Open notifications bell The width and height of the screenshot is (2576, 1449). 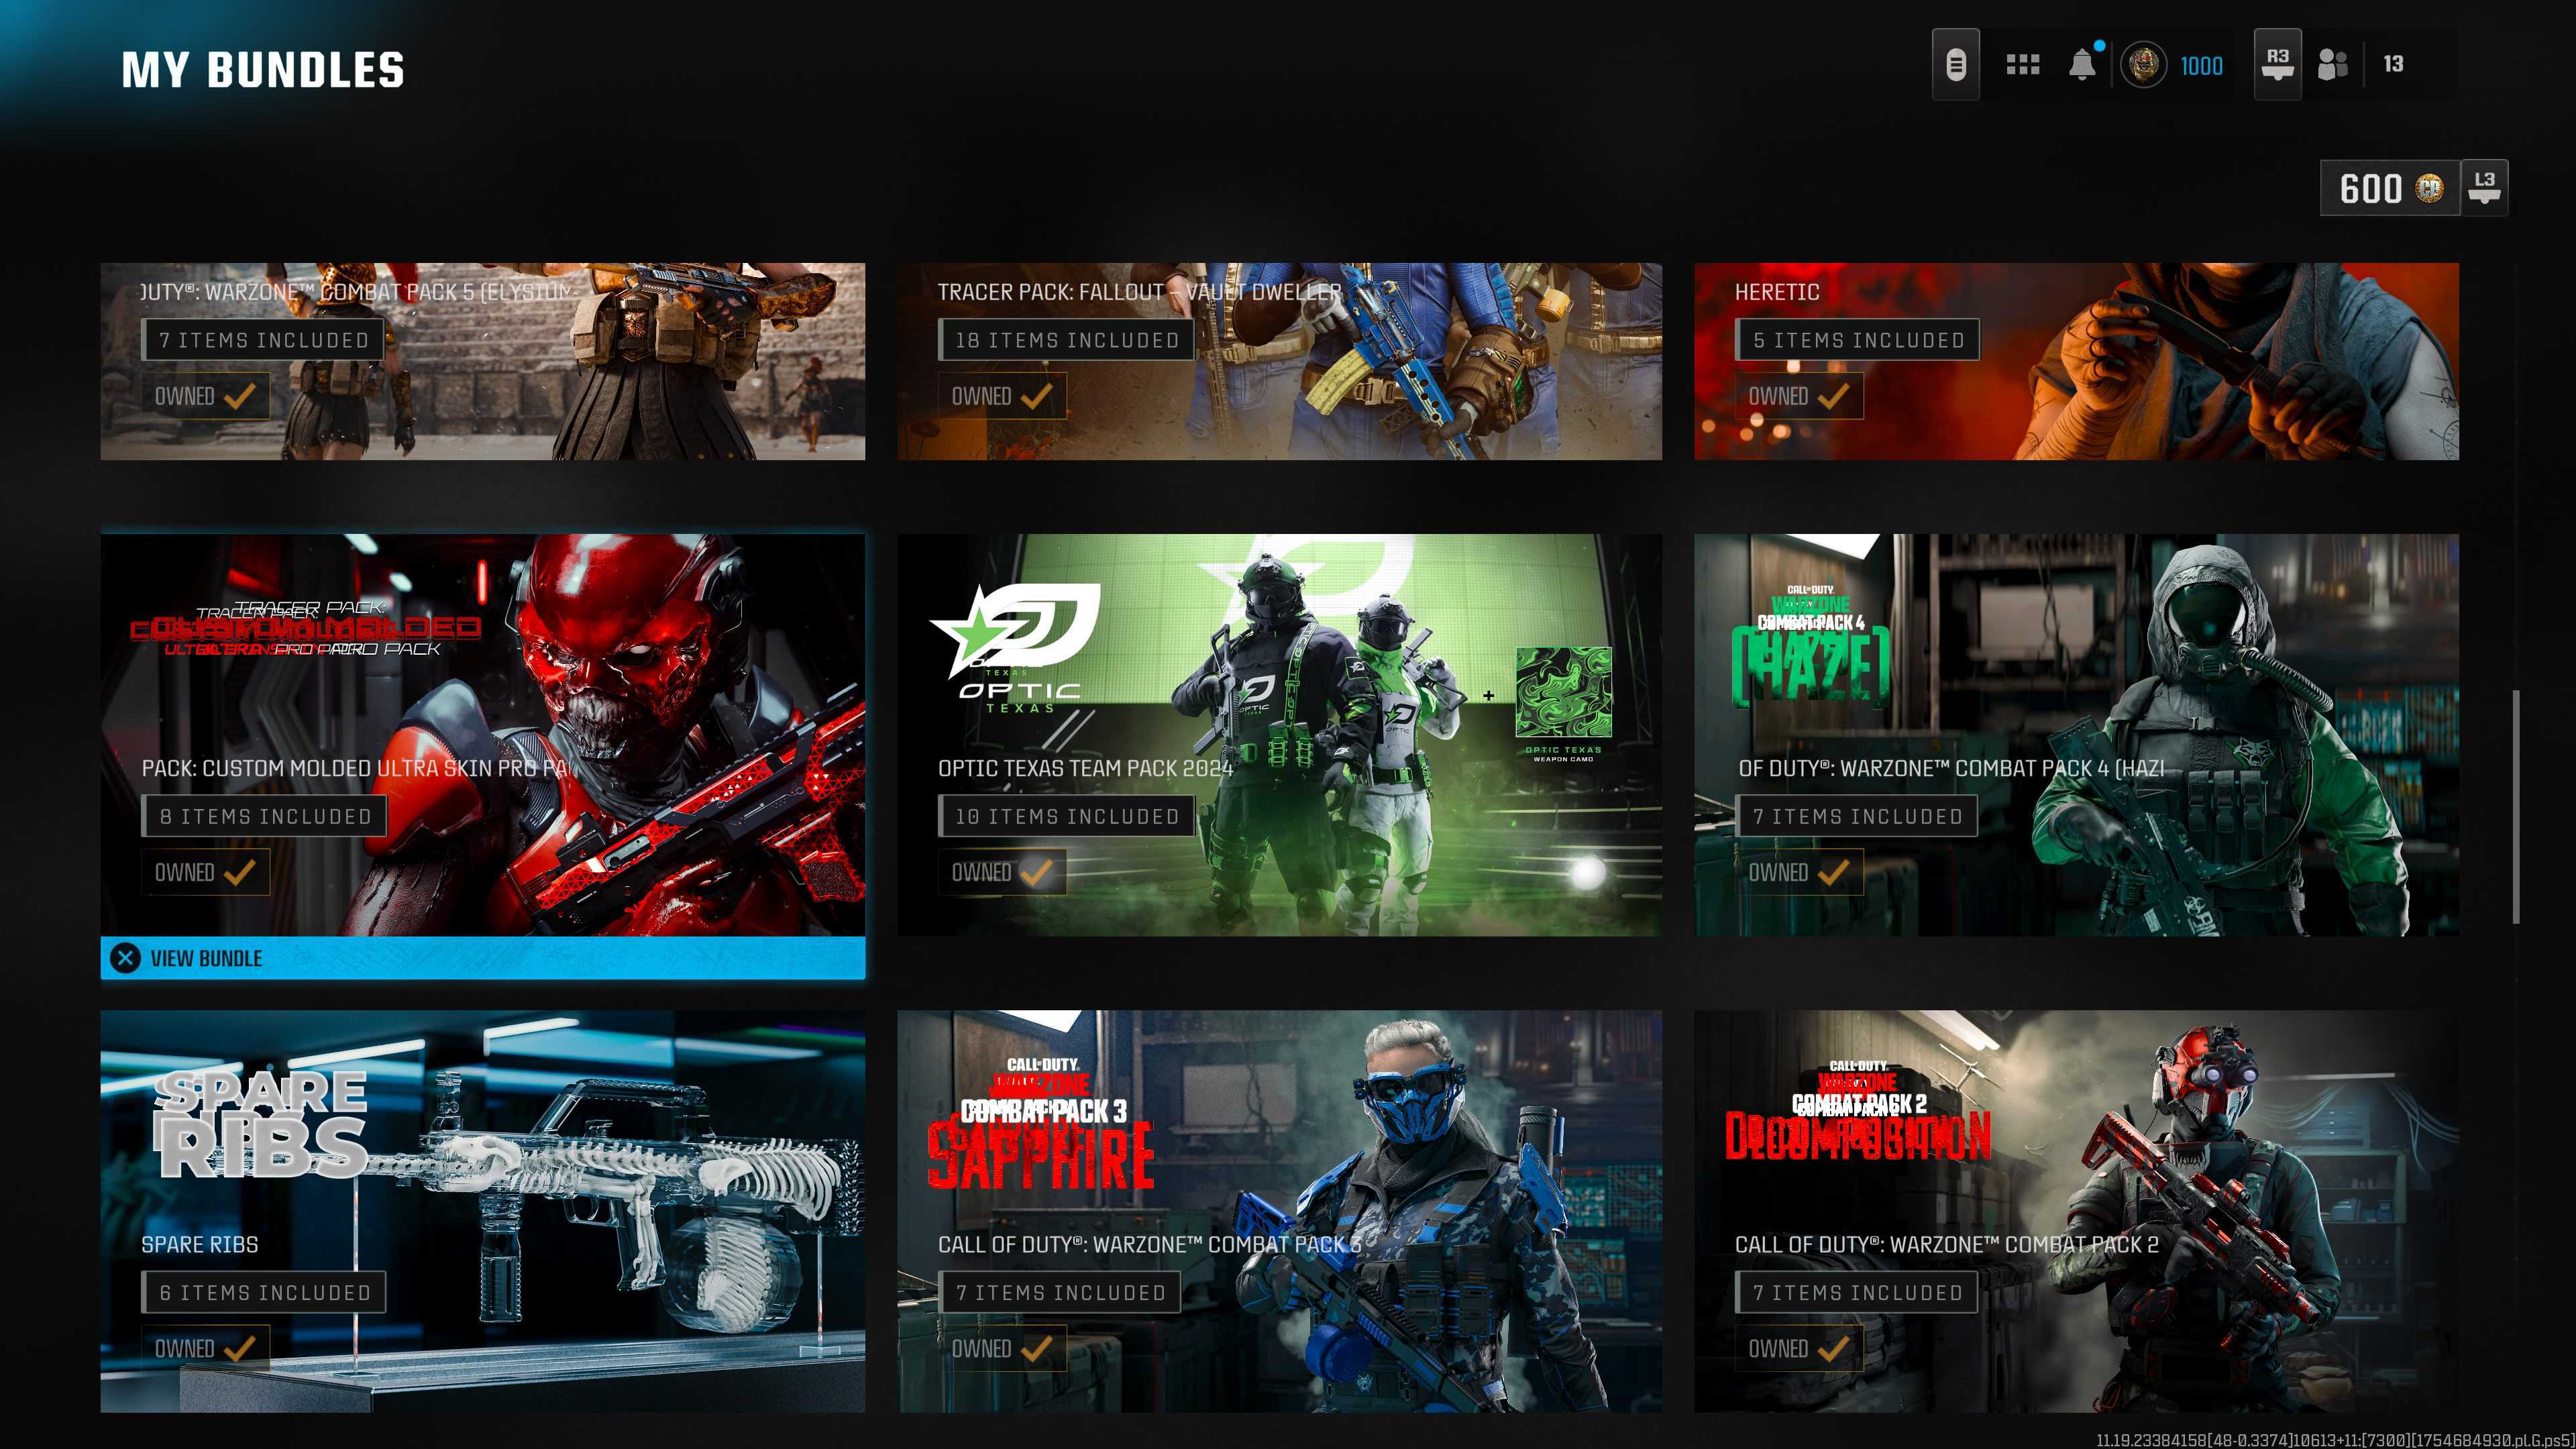[2082, 65]
